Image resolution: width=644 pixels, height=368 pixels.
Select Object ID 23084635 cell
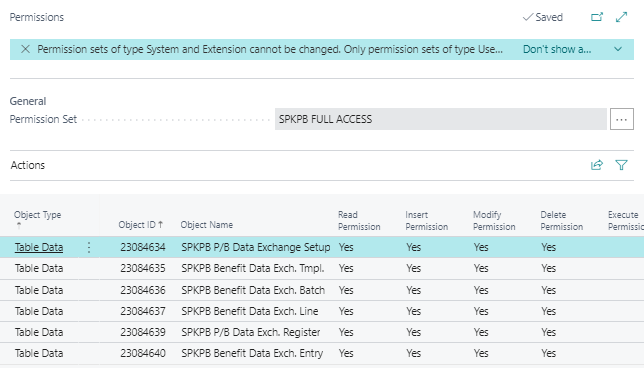coord(143,268)
